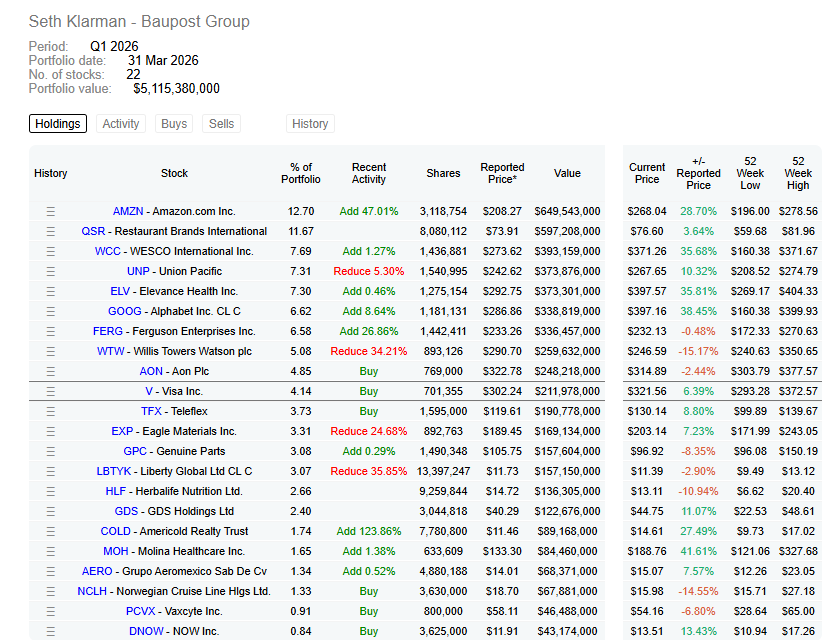This screenshot has height=644, width=835.
Task: Open history icon for EXP row
Action: 51,431
